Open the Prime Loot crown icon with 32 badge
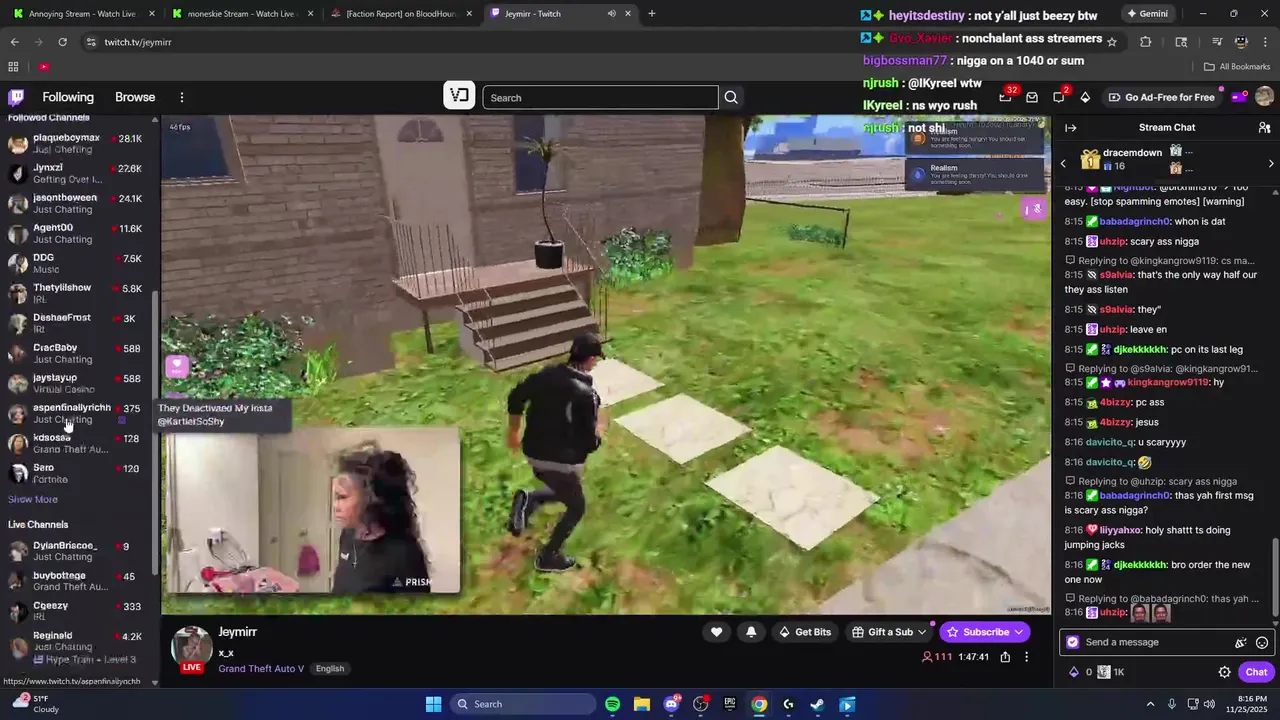This screenshot has height=720, width=1280. pos(1005,97)
